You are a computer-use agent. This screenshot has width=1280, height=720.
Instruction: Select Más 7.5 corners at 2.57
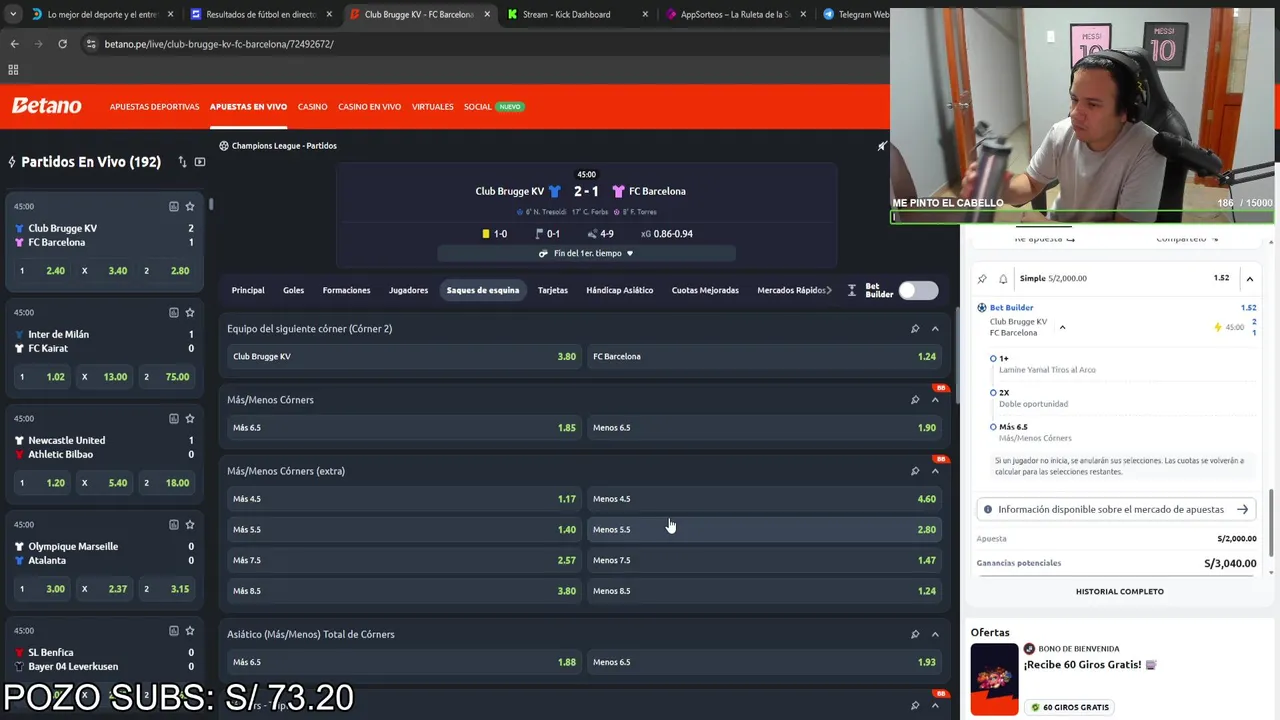404,560
